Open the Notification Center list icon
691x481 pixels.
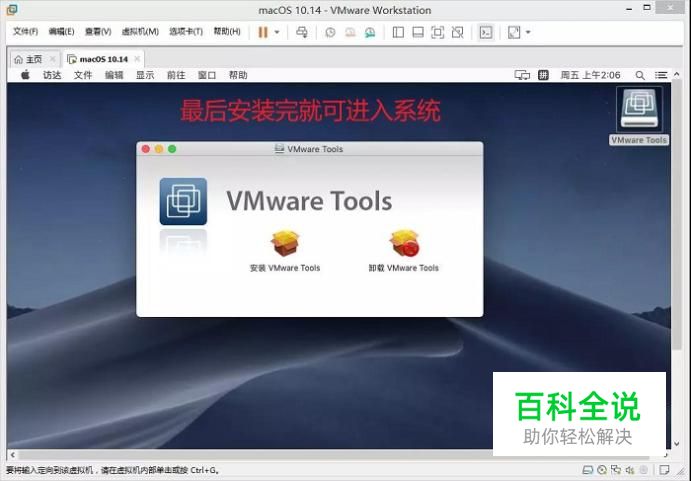(661, 75)
